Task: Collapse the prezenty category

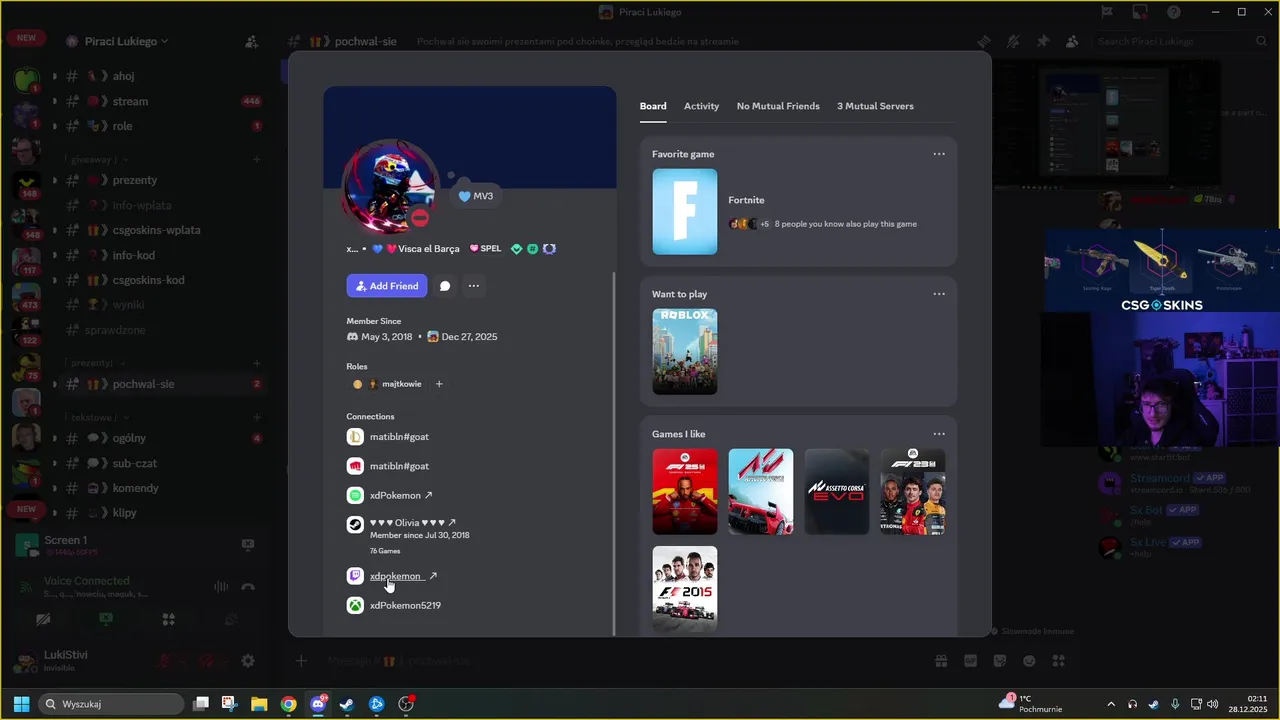Action: click(95, 363)
